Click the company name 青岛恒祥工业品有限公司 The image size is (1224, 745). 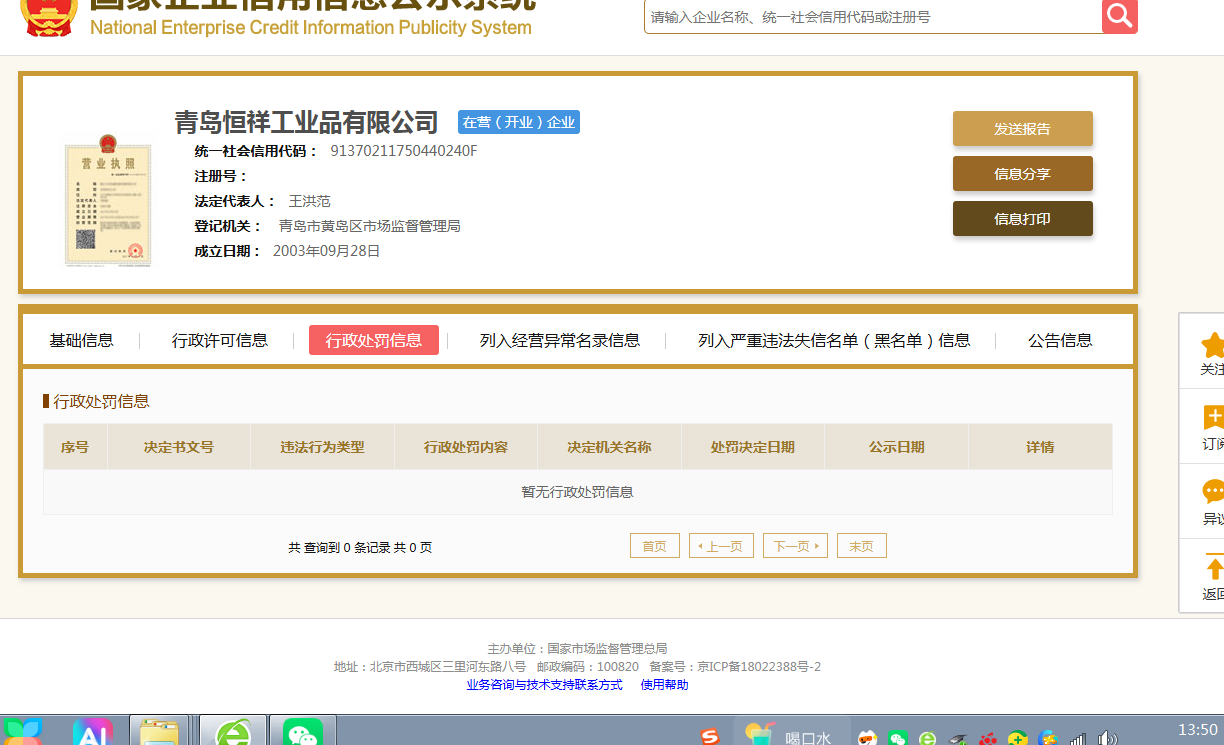pos(306,122)
